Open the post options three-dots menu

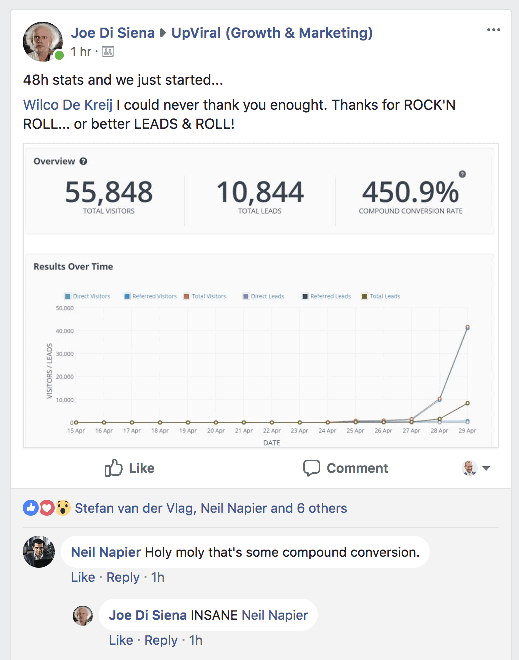point(493,30)
